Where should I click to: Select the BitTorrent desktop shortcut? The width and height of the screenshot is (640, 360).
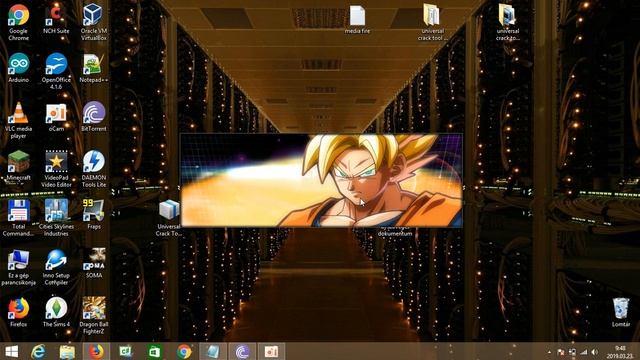93,117
